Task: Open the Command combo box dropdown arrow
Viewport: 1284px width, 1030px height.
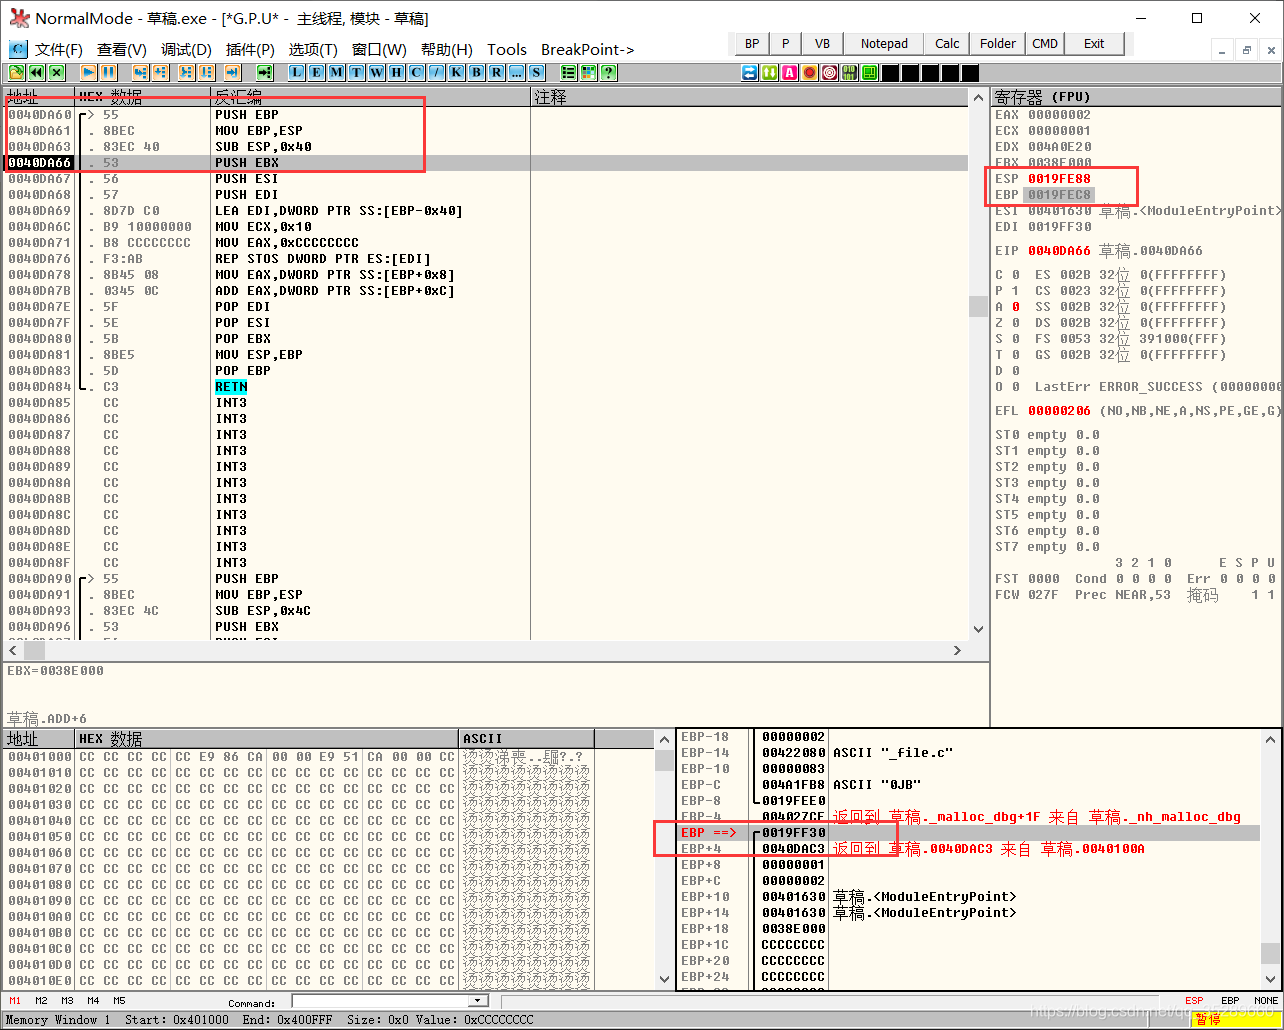Action: [x=477, y=1001]
